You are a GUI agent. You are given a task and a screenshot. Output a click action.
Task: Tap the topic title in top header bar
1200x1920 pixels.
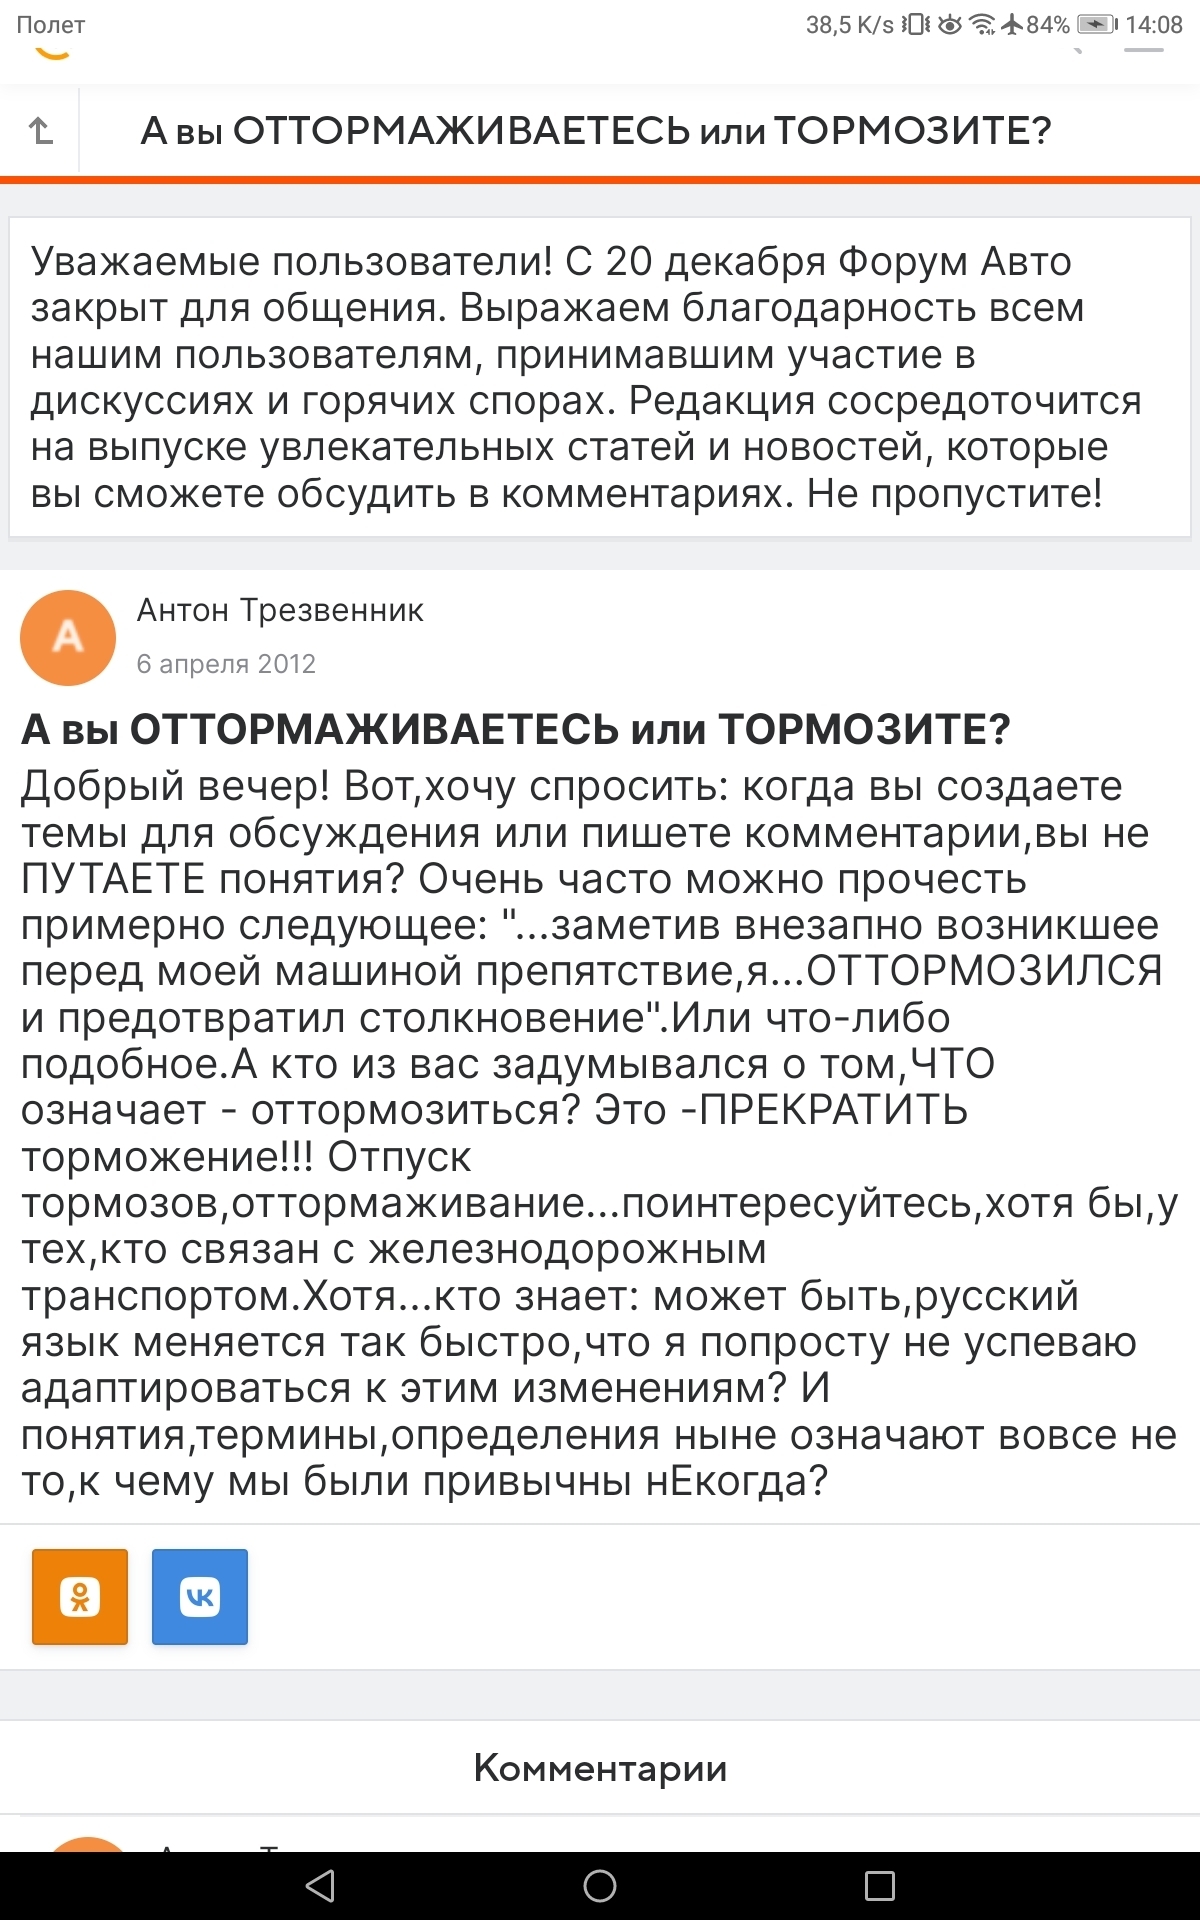point(596,131)
